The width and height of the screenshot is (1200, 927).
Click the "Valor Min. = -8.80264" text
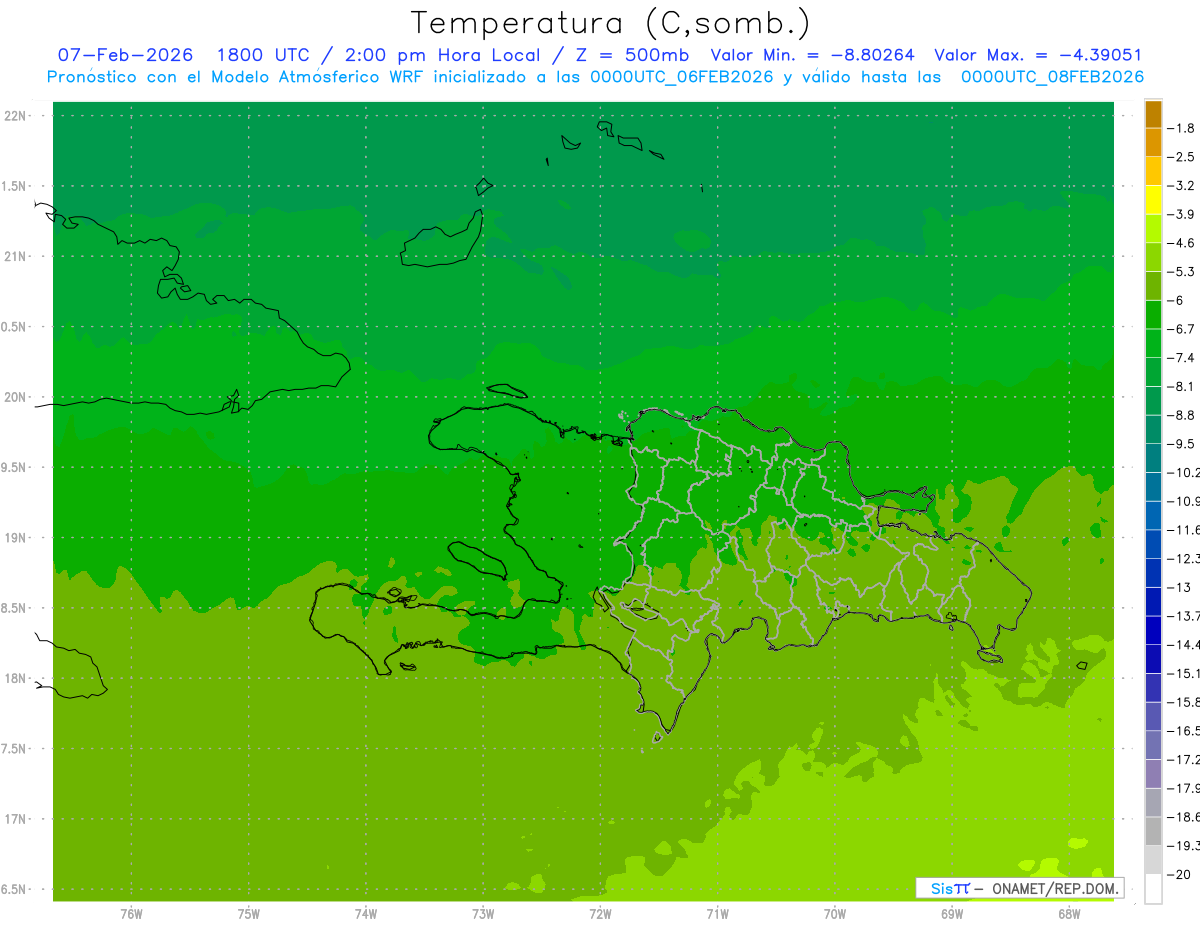(812, 55)
